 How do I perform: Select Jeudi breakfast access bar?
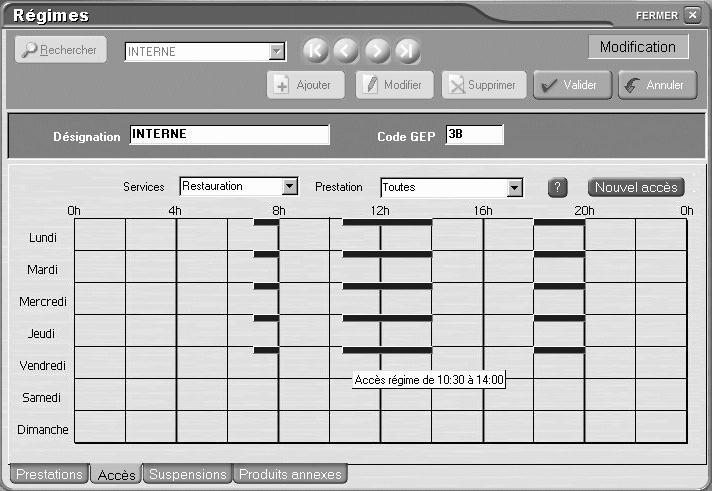pos(266,318)
